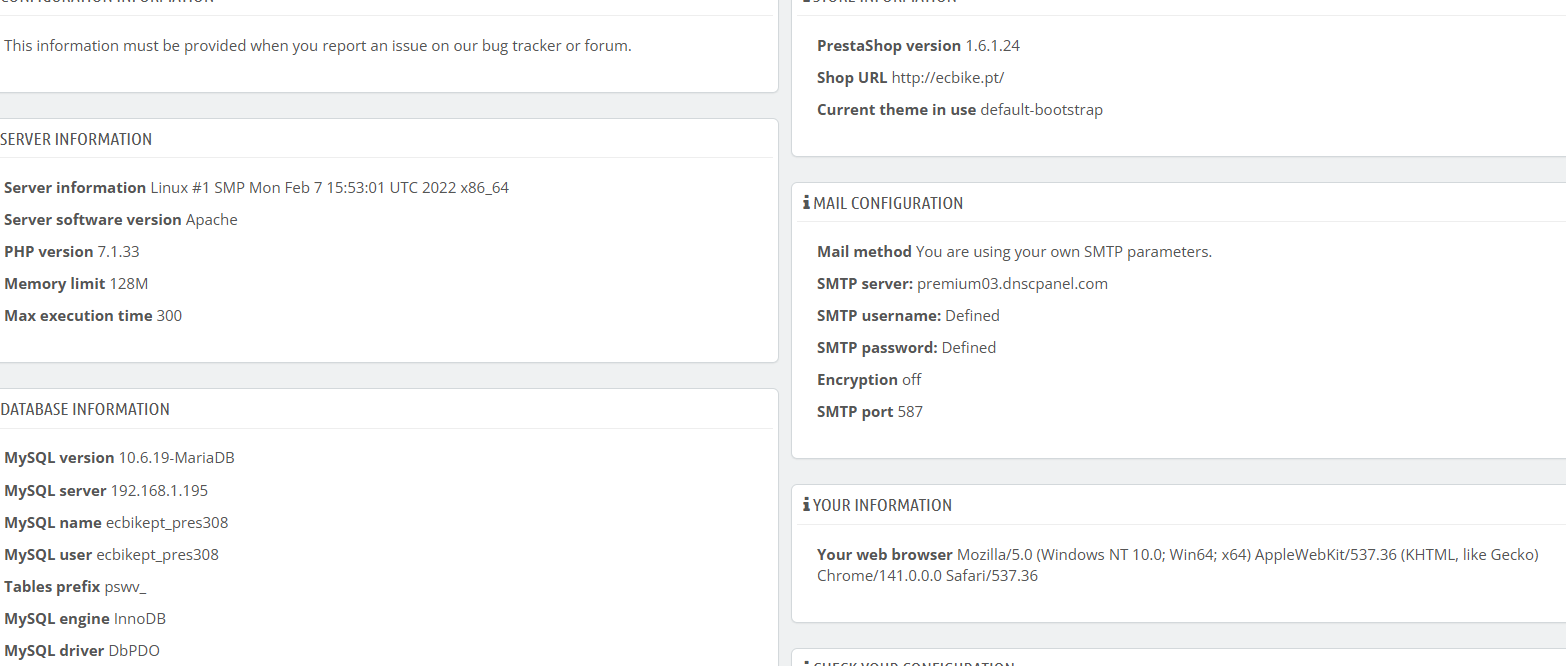Click the Server Information panel heading
1566x666 pixels.
(76, 139)
